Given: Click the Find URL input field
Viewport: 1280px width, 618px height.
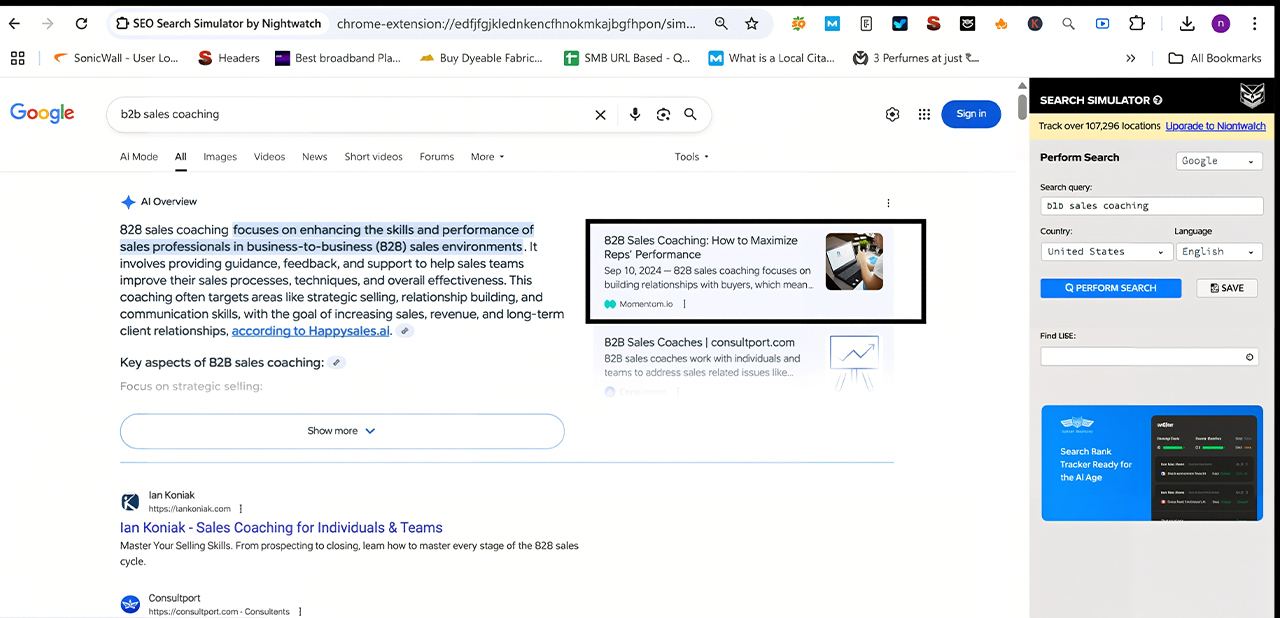Looking at the screenshot, I should tap(1142, 357).
